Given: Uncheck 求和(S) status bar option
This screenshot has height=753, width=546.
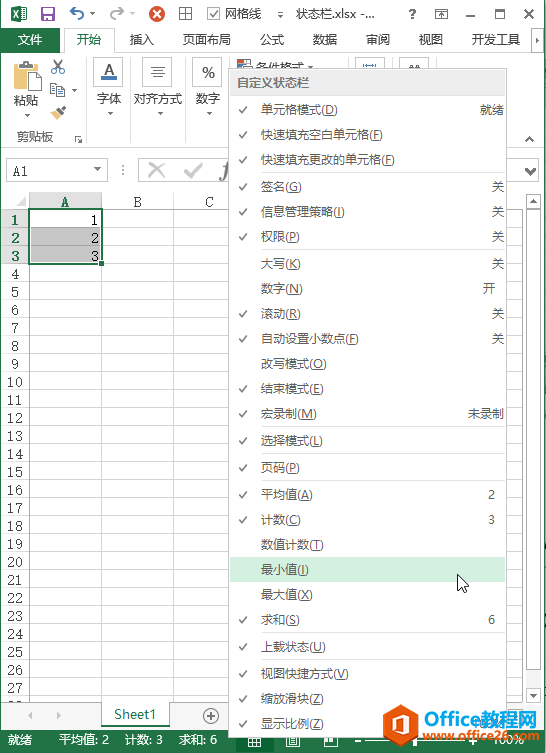Looking at the screenshot, I should (x=367, y=619).
